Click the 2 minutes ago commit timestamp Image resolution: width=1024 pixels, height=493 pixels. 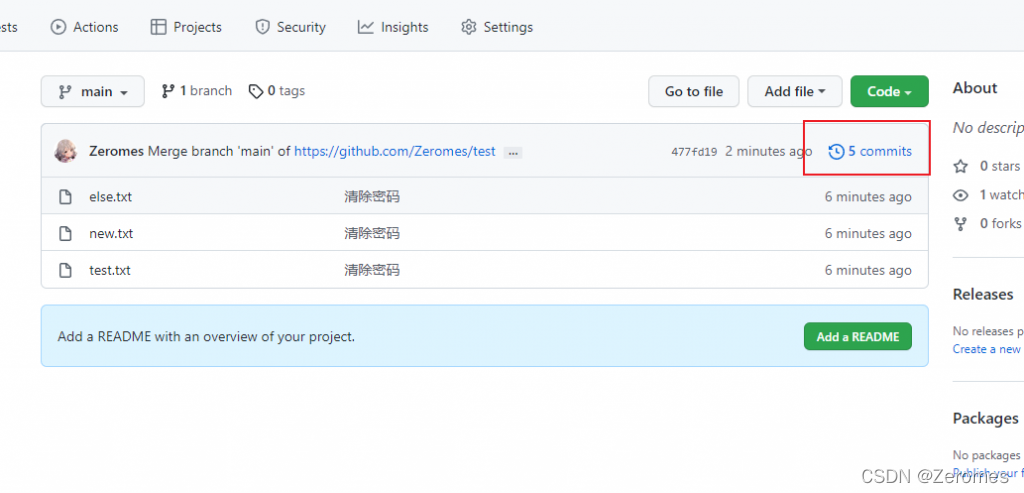tap(769, 151)
